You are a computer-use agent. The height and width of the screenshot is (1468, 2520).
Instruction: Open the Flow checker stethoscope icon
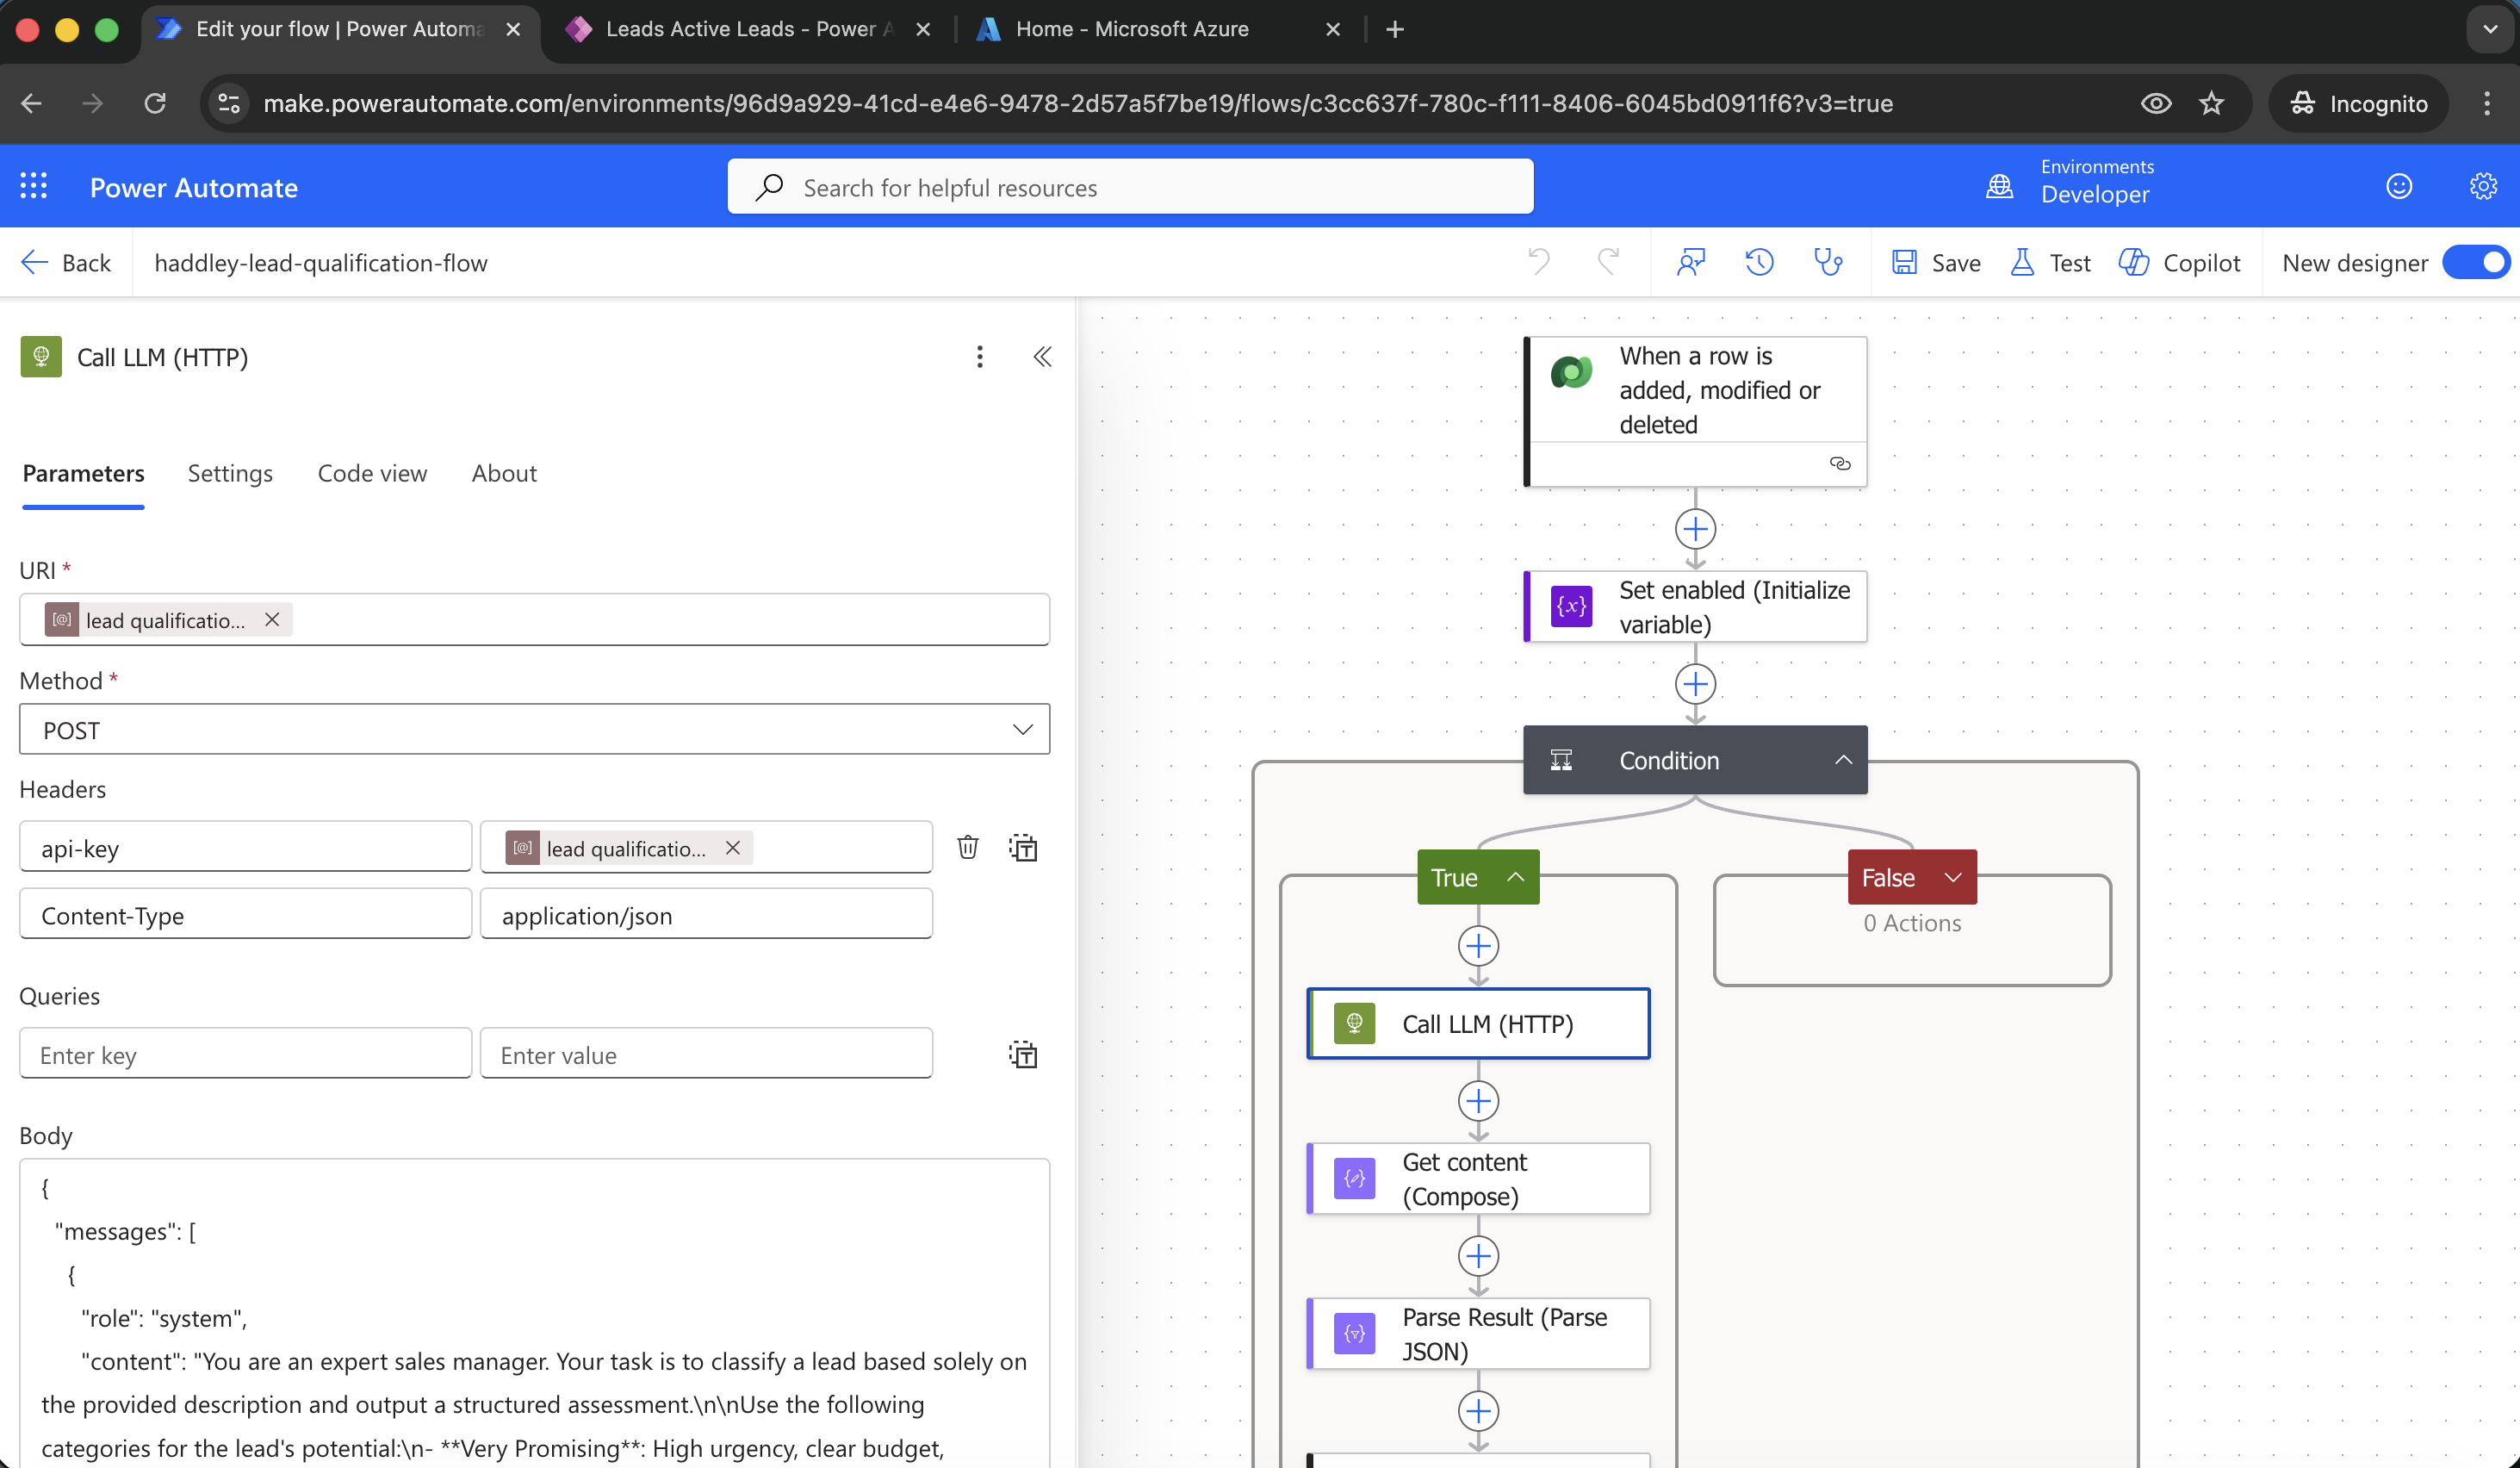(1828, 262)
